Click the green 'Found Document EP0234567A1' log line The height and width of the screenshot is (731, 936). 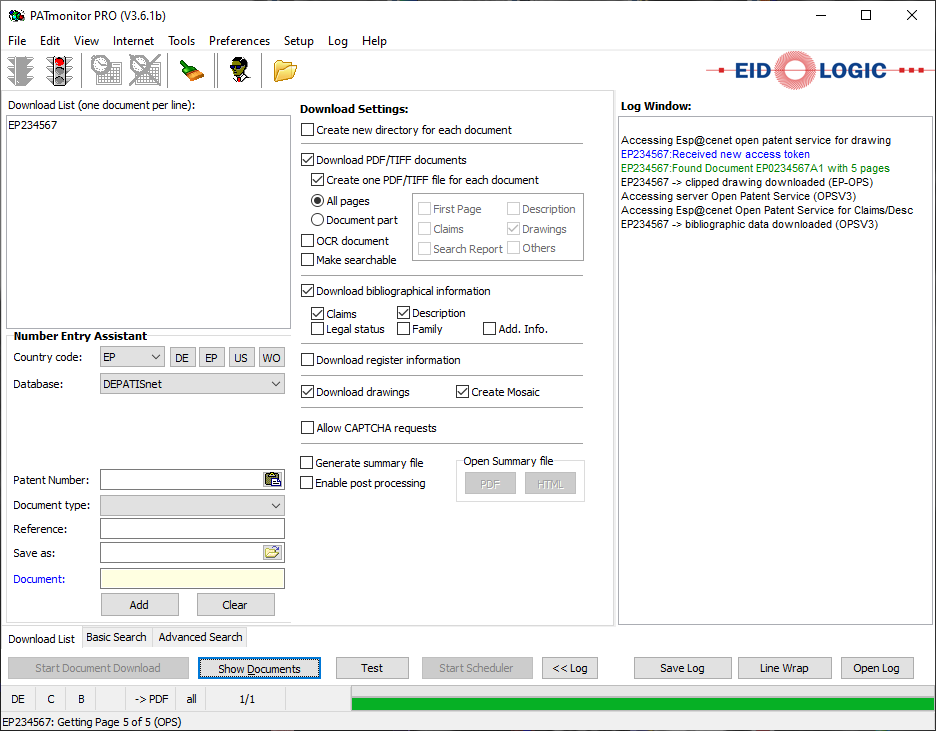[x=755, y=168]
